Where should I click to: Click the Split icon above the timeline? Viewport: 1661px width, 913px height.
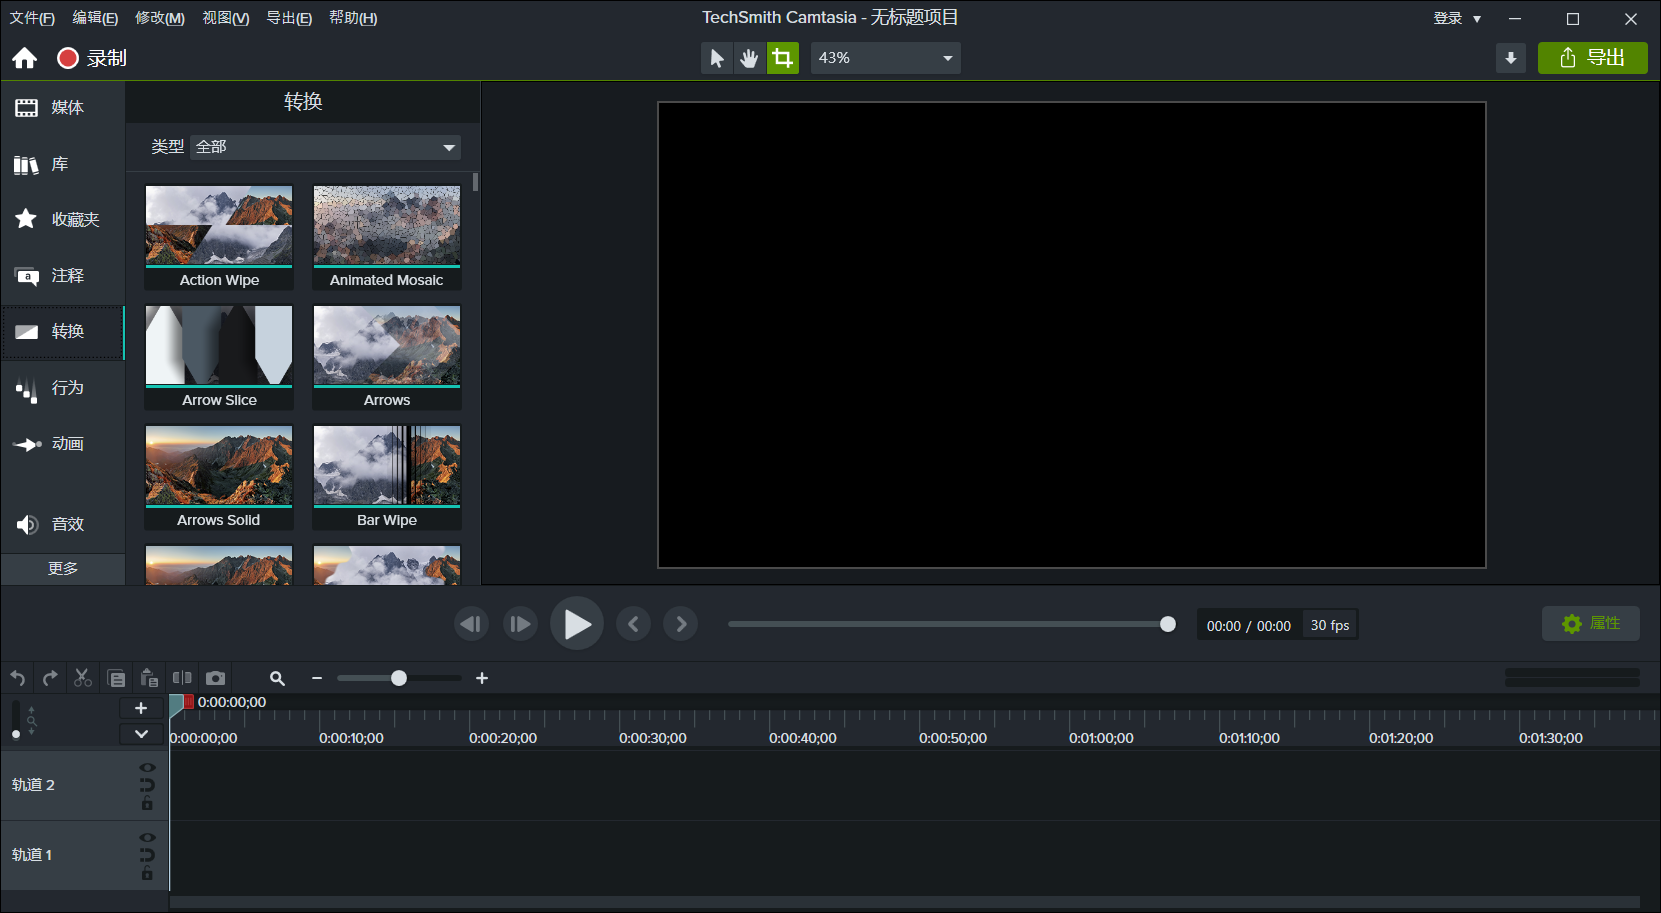pyautogui.click(x=183, y=677)
